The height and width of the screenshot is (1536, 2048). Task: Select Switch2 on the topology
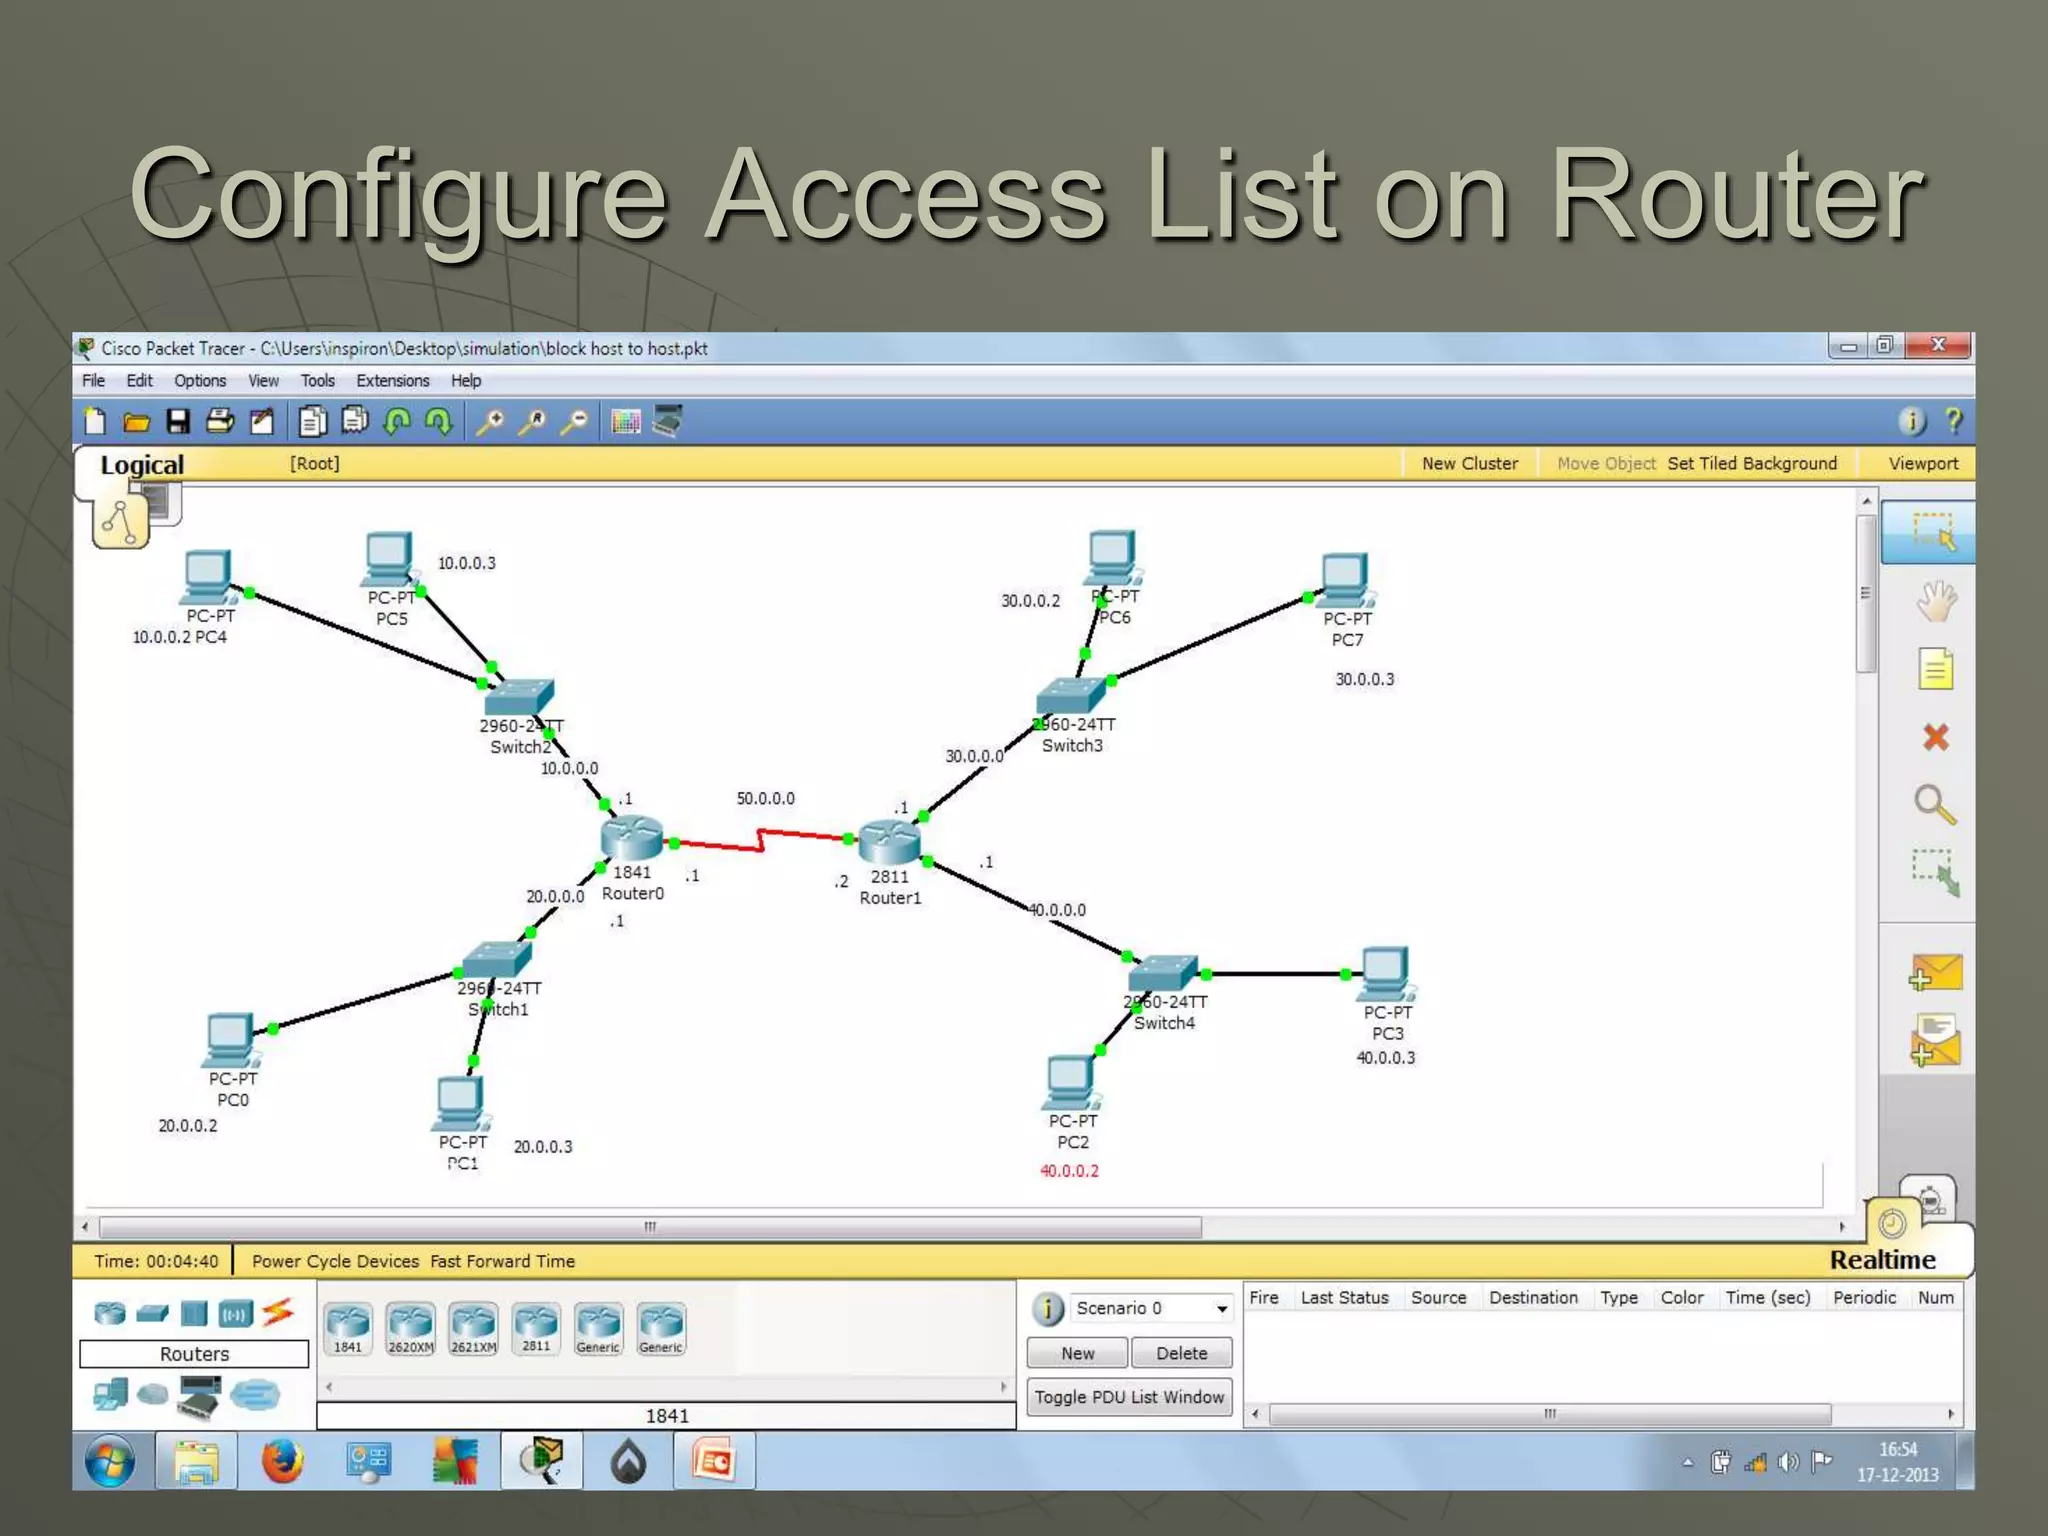[519, 697]
